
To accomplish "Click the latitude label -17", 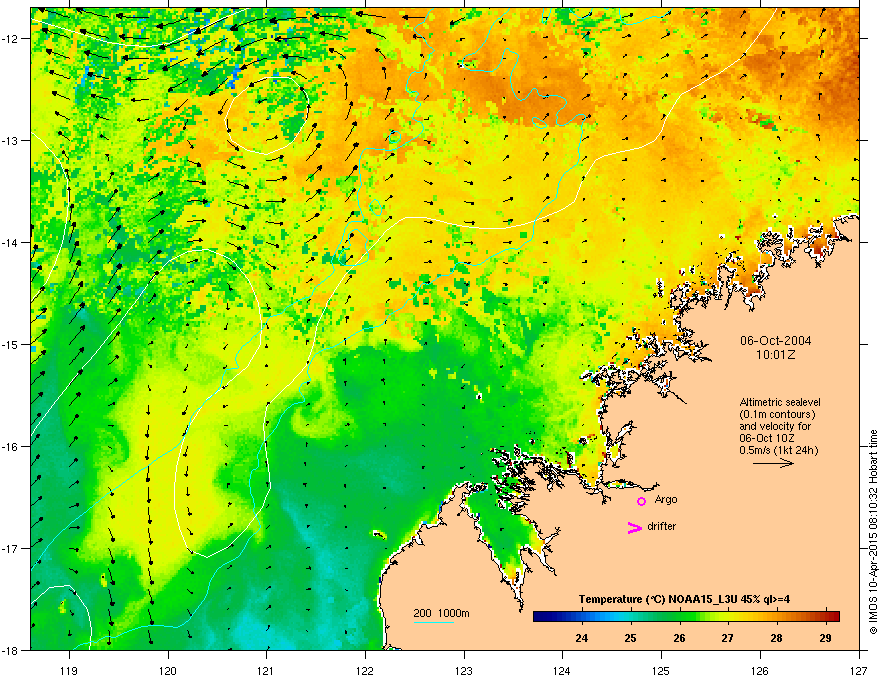I will [x=10, y=548].
